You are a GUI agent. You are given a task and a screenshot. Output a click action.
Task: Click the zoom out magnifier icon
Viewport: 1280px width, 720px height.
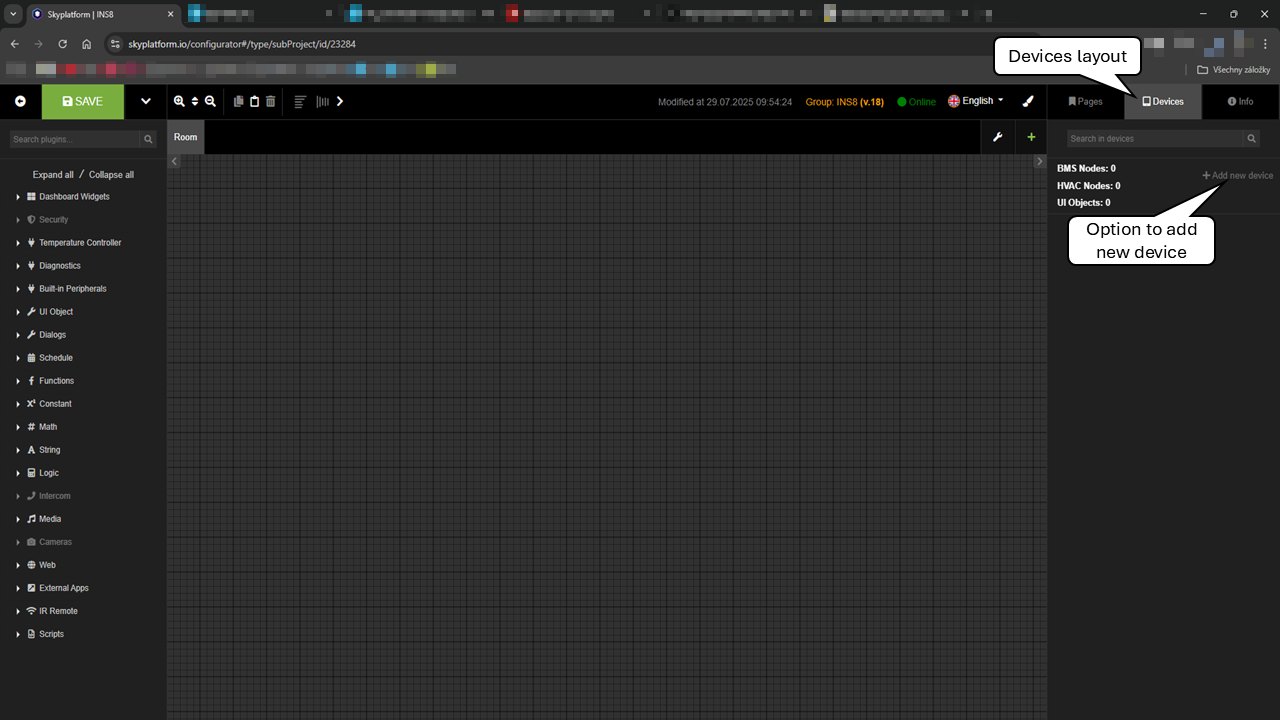point(210,101)
